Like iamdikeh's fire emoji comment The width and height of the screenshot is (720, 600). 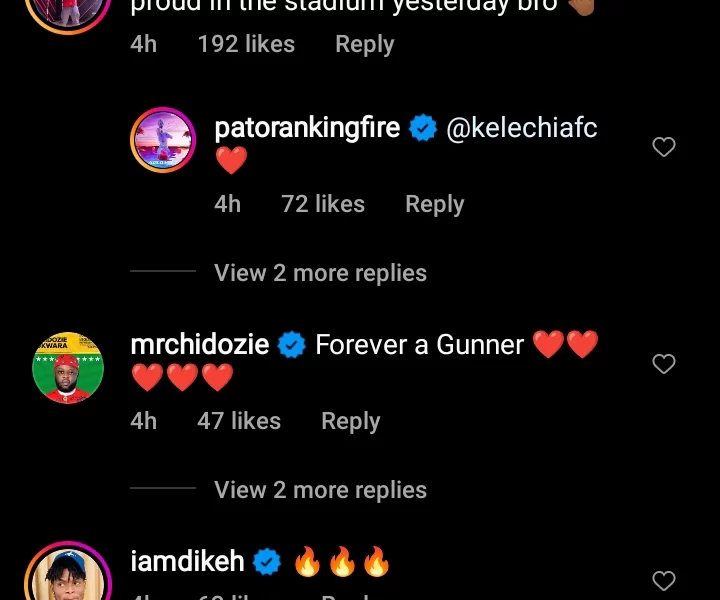(x=664, y=581)
